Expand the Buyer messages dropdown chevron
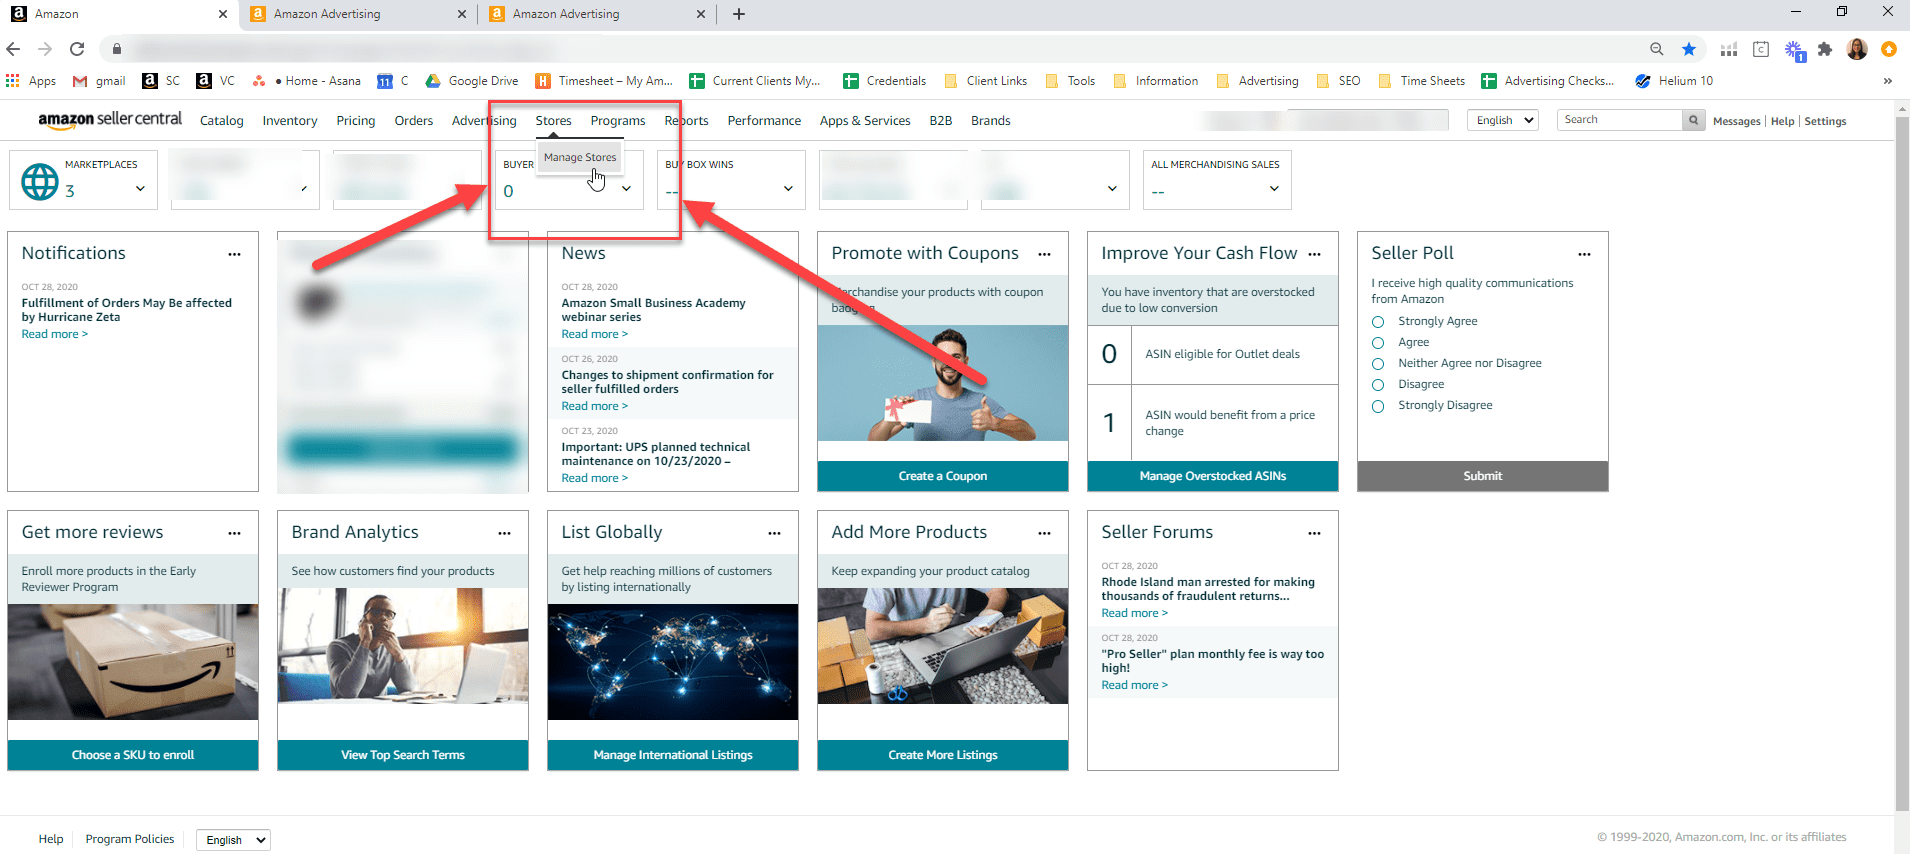 click(626, 189)
